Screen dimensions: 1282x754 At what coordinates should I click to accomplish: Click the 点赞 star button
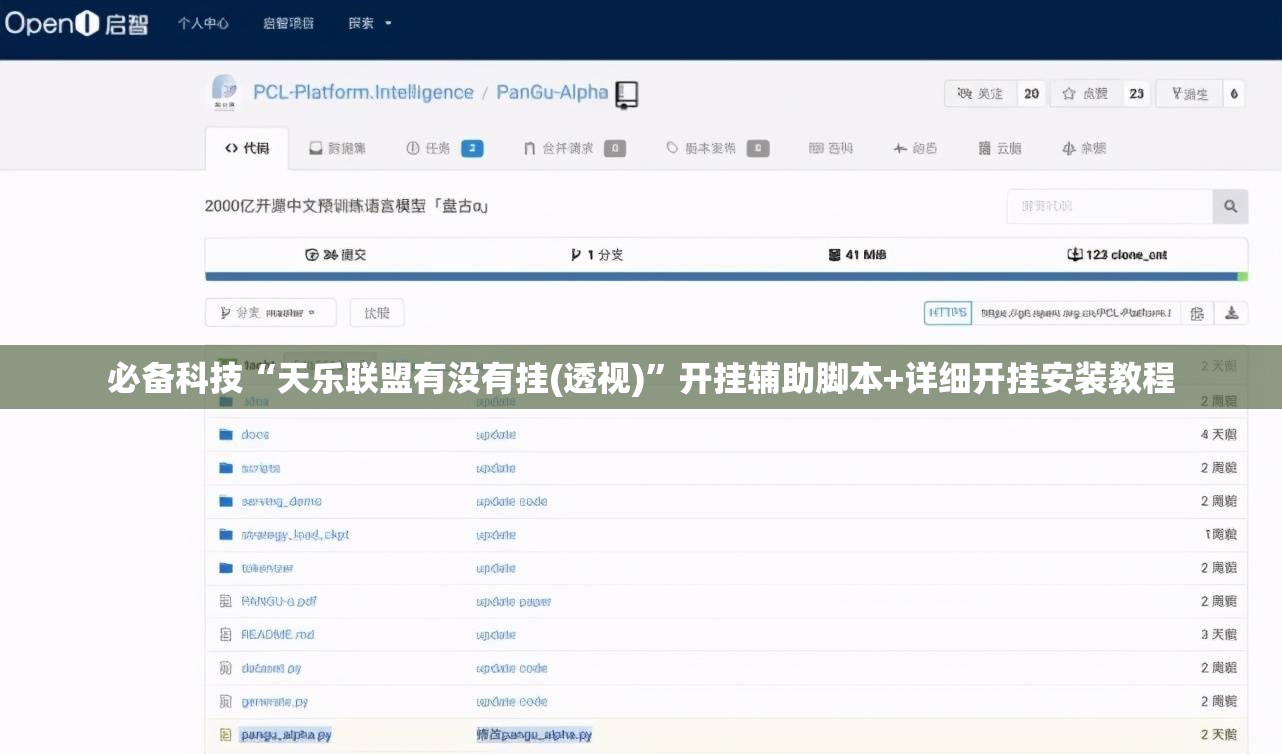pos(1085,94)
